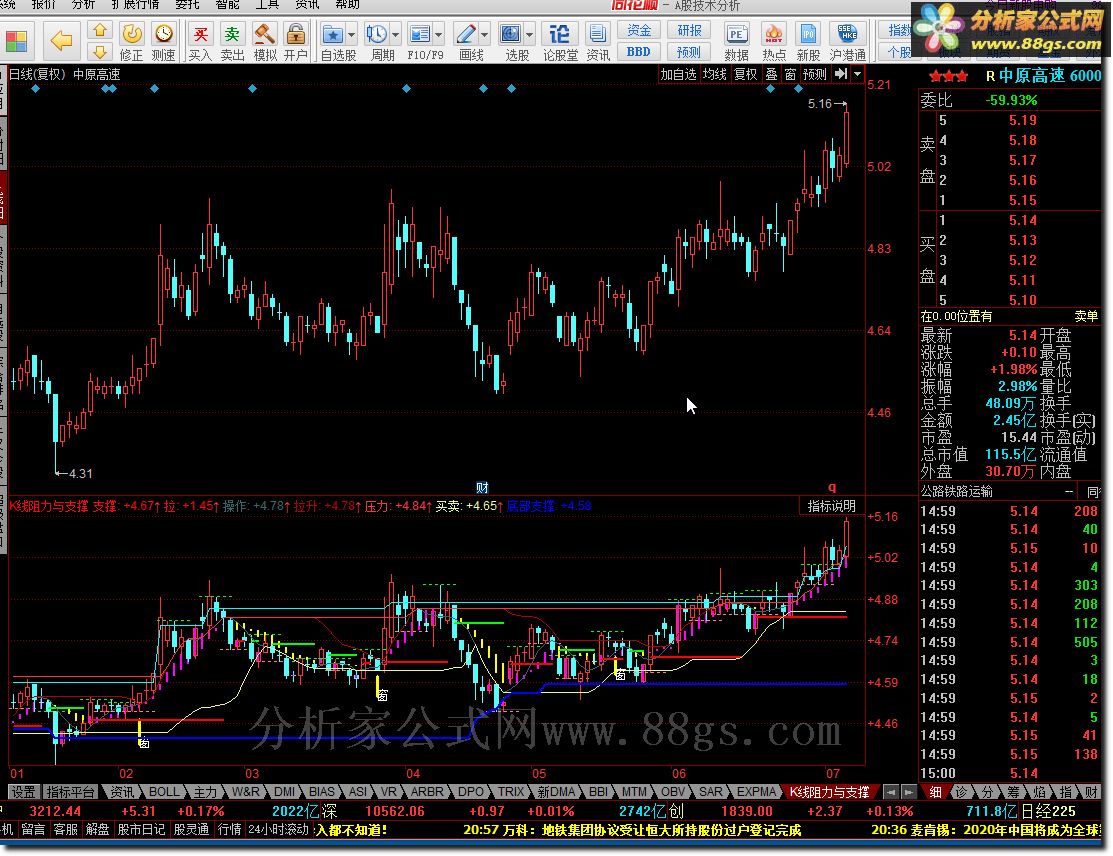Click the 开户 lock icon
This screenshot has width=1113, height=856.
pyautogui.click(x=295, y=34)
